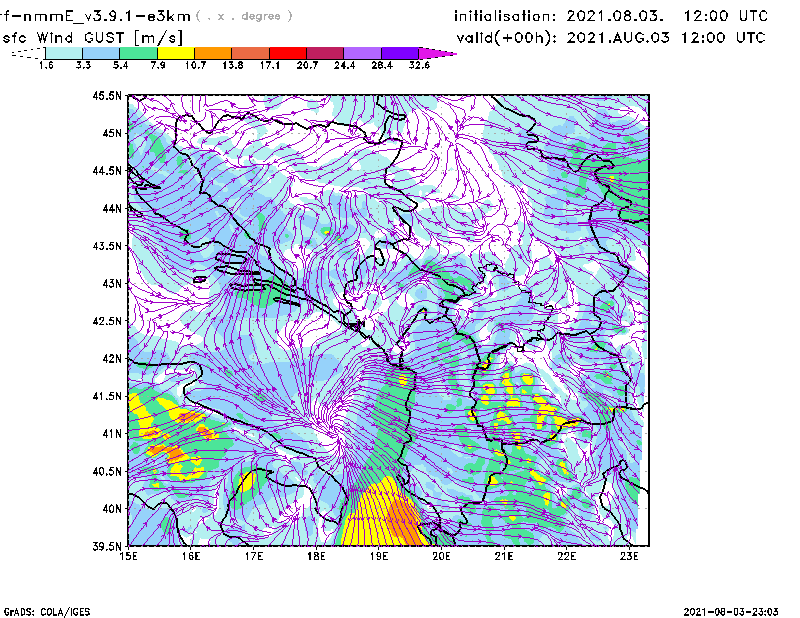Select the lavender 24.4–28.4 legend swatch
Viewport: 800px width, 618px height.
pyautogui.click(x=363, y=53)
